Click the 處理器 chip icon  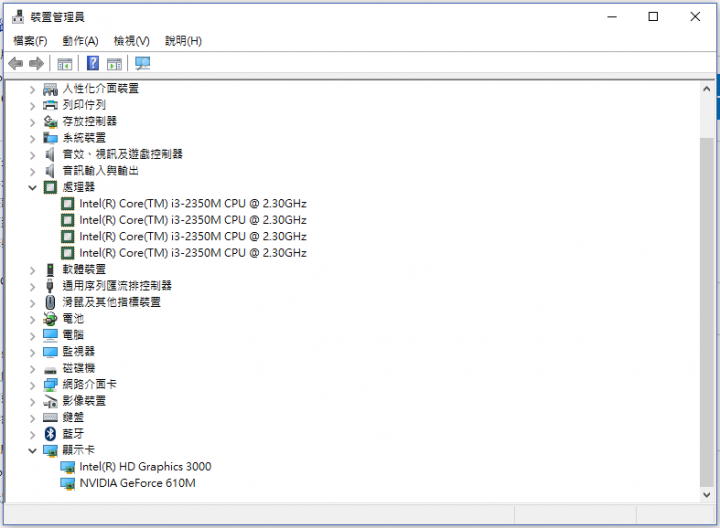click(x=50, y=187)
